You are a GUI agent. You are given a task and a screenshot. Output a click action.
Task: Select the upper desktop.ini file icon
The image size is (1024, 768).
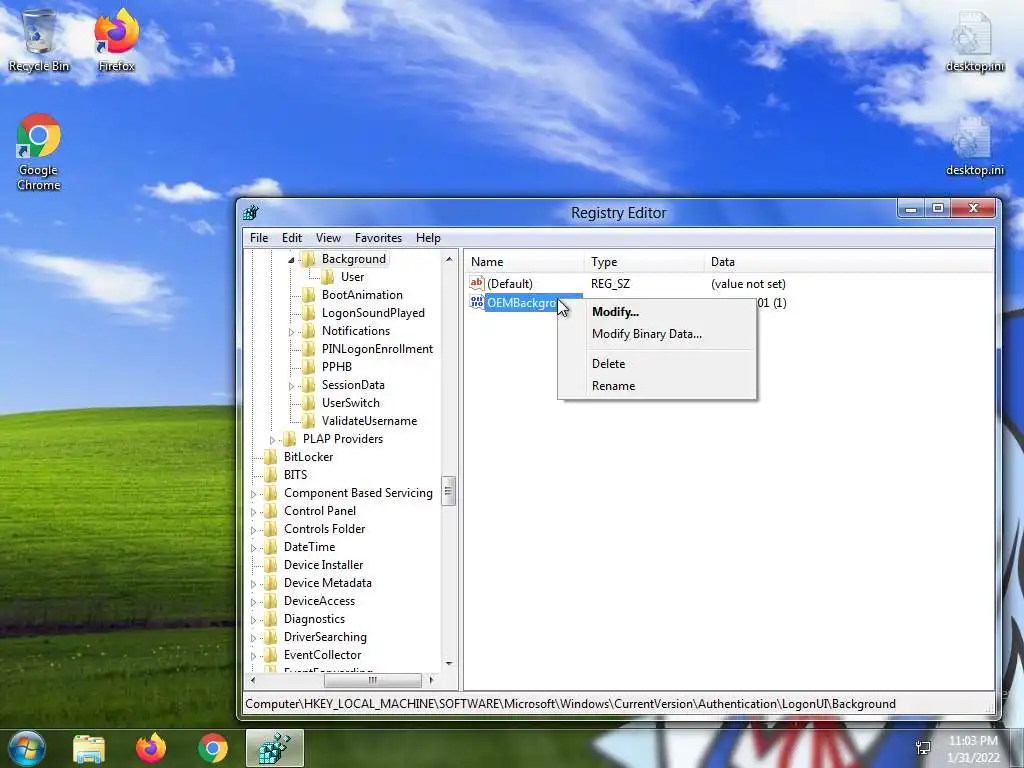[x=974, y=40]
